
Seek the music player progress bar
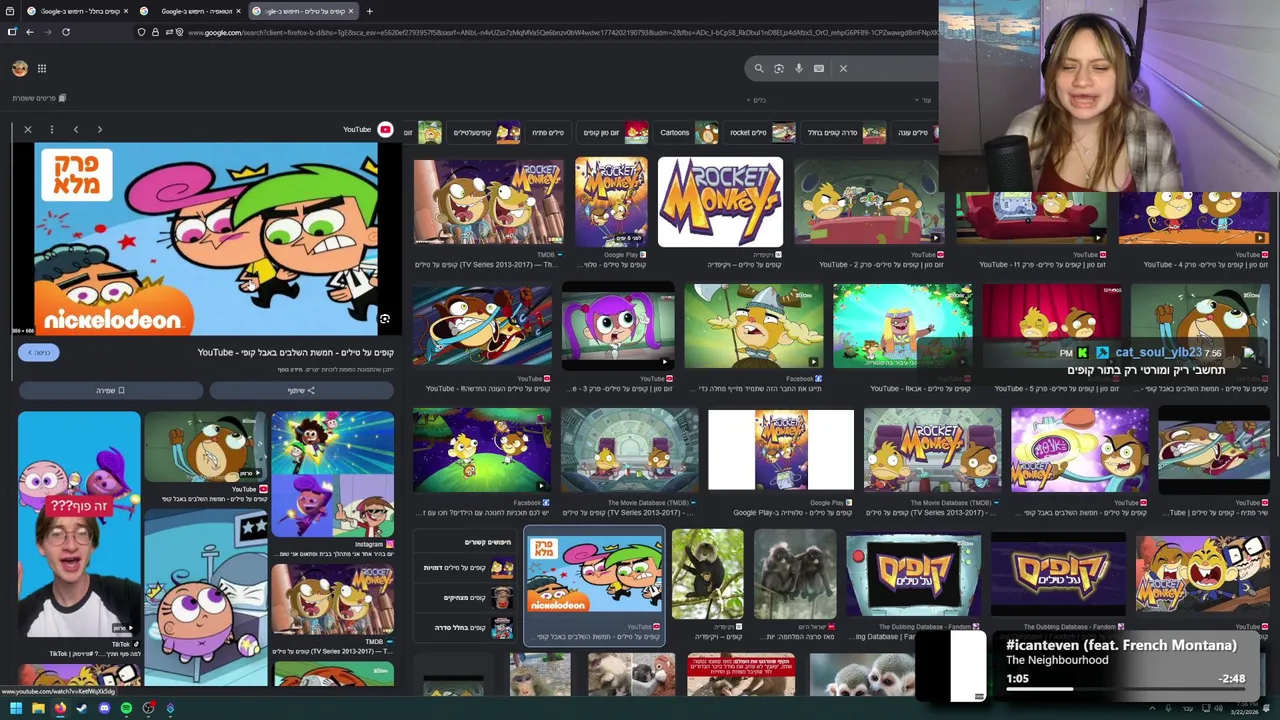click(x=1128, y=689)
